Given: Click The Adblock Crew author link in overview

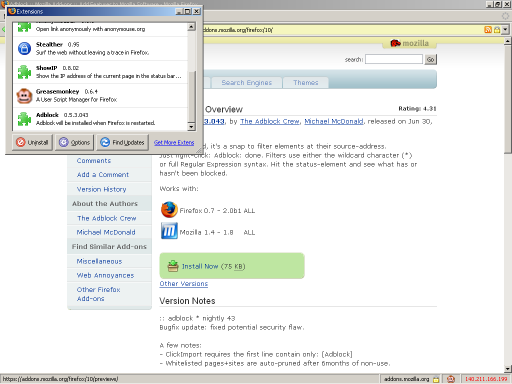Looking at the screenshot, I should pyautogui.click(x=270, y=121).
